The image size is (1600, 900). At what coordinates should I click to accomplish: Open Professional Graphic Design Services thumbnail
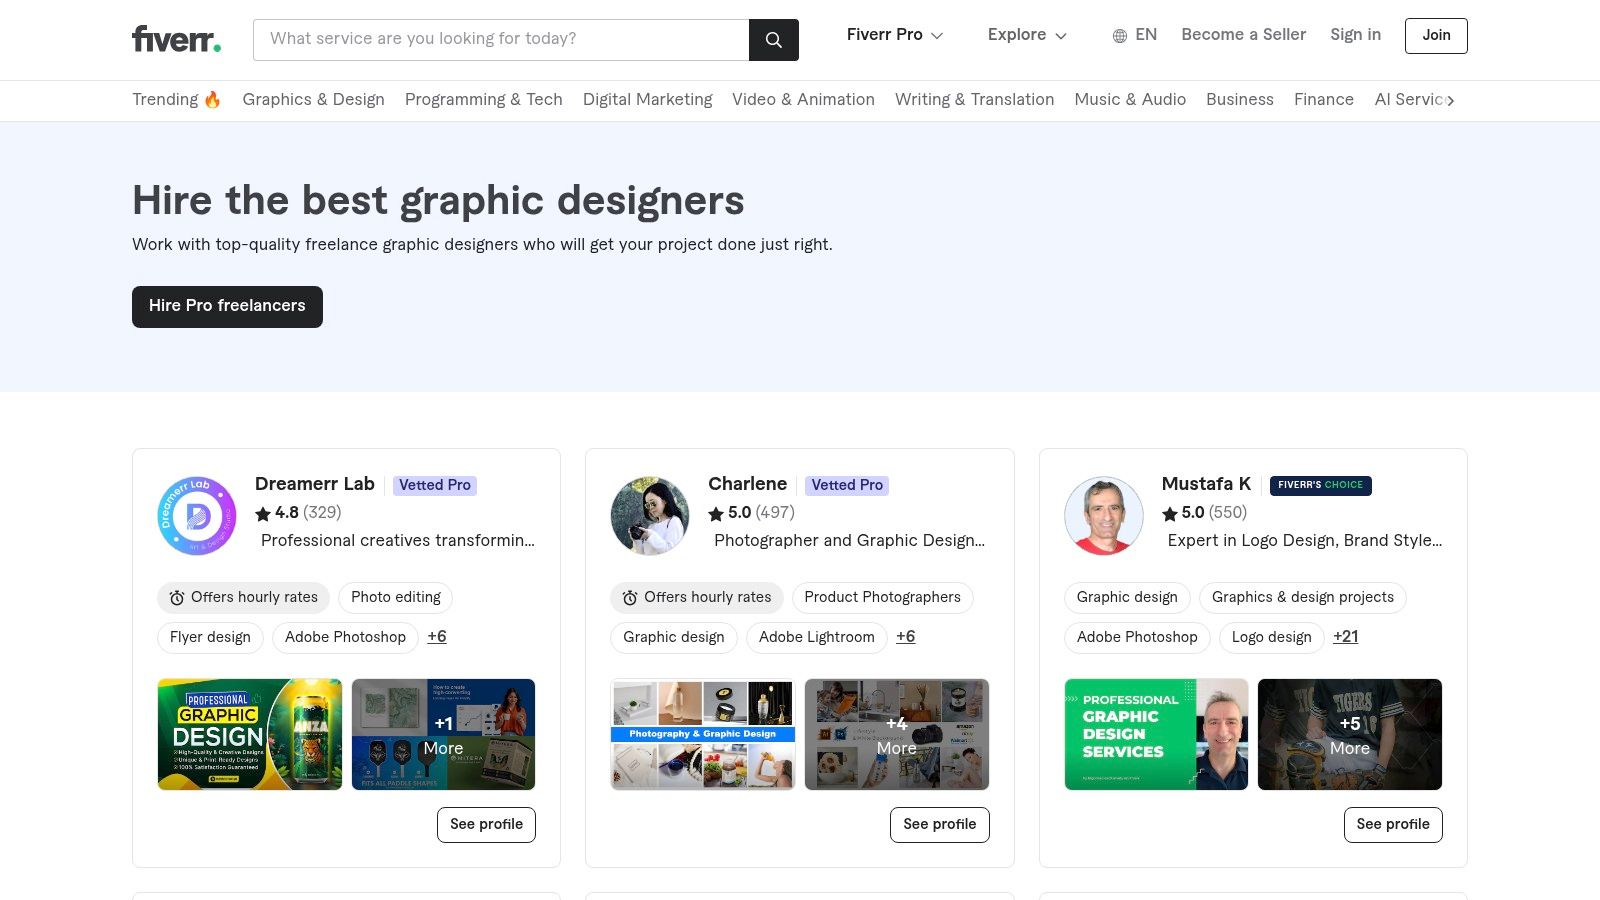point(1156,735)
